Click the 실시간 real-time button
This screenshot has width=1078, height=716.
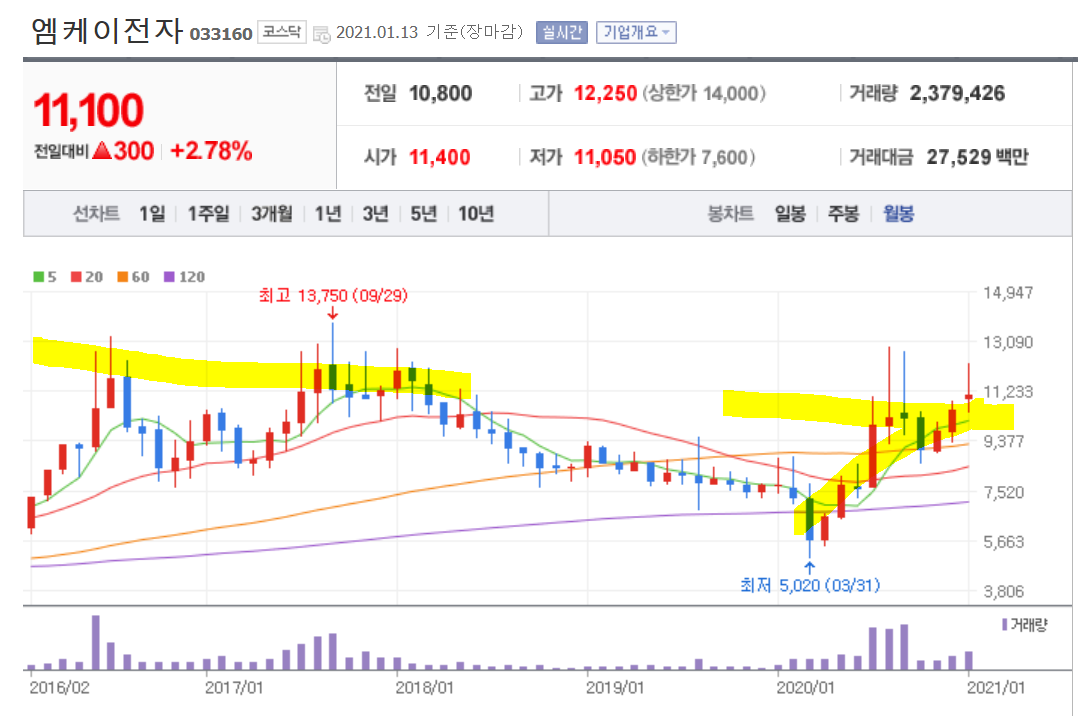pos(562,32)
